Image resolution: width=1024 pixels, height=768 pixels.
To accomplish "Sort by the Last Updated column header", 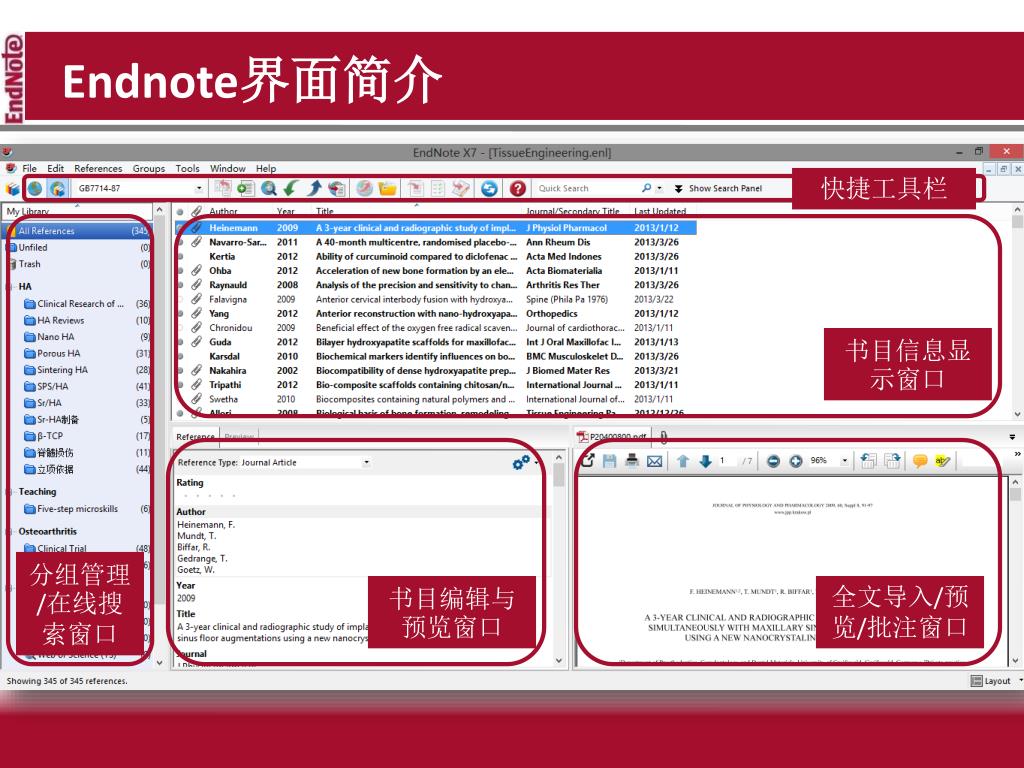I will 660,211.
